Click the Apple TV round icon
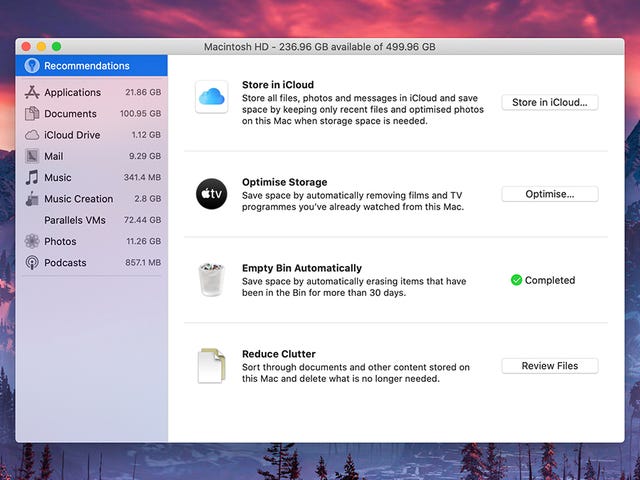 click(211, 194)
